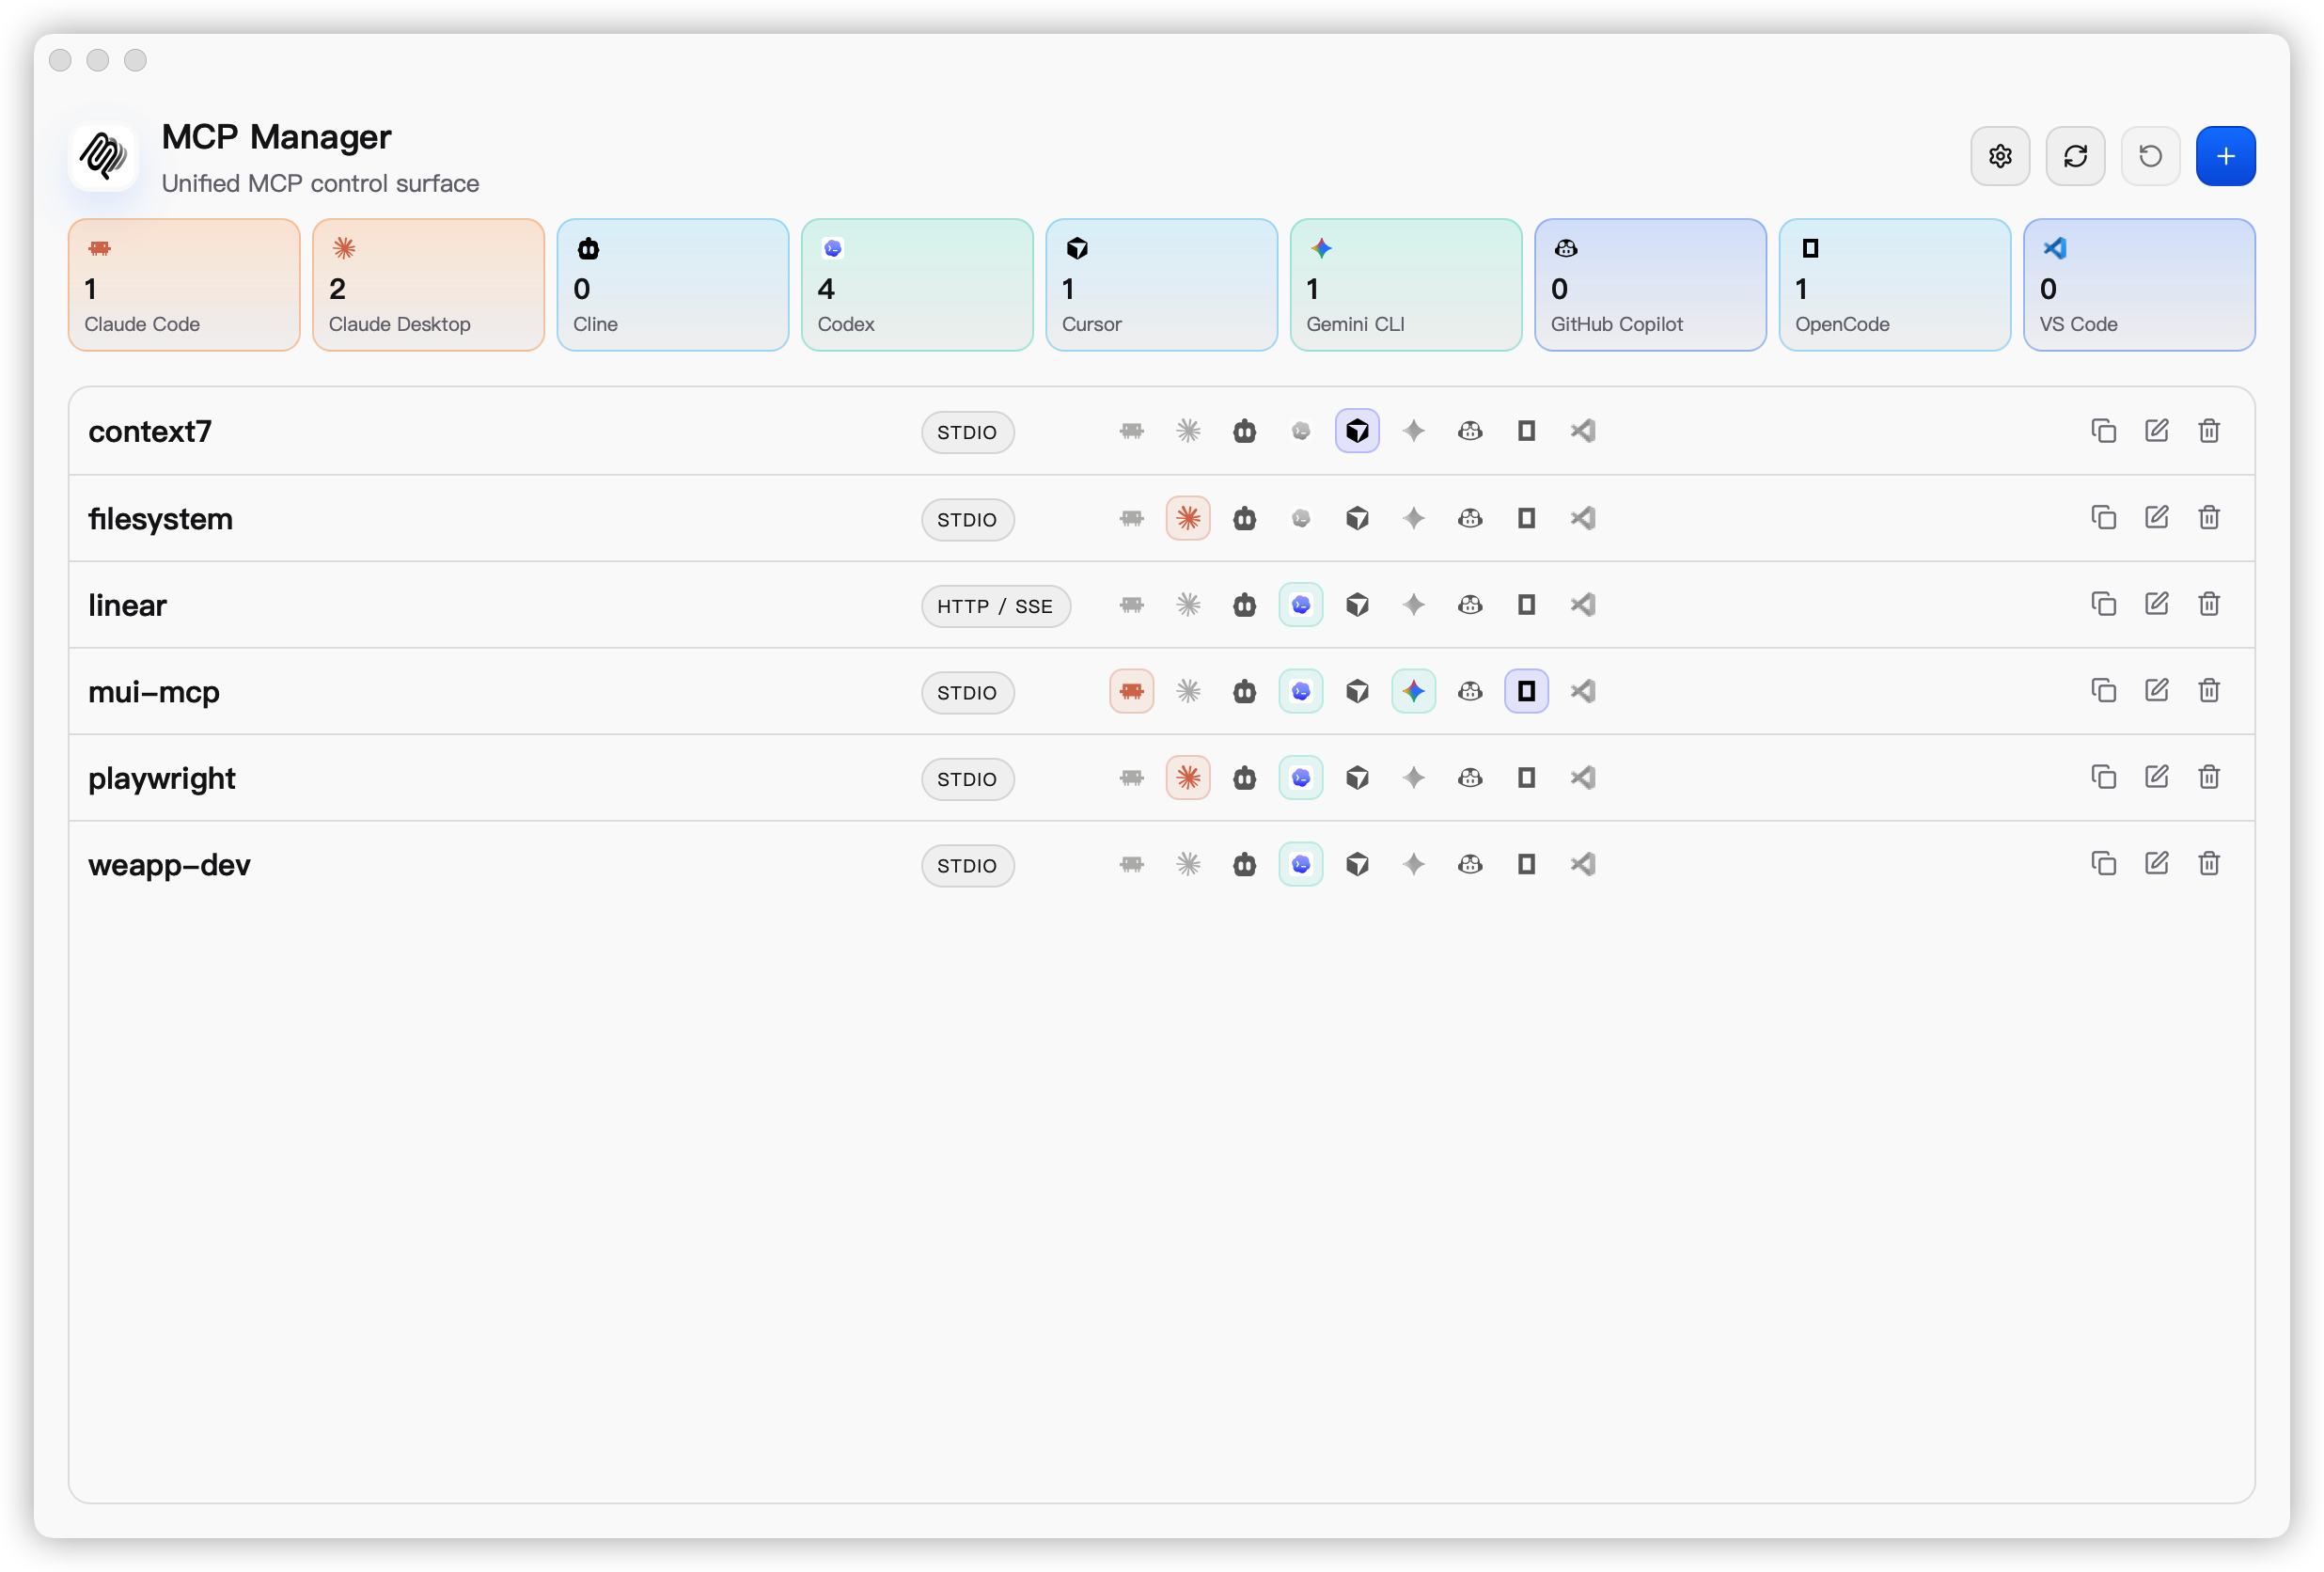Click the Cursor icon in weapp-dev row

click(x=1357, y=864)
